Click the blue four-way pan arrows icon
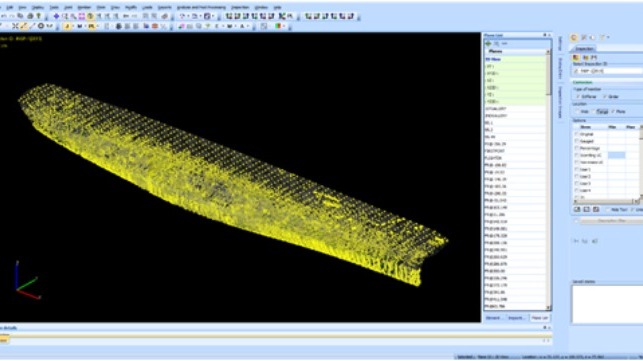The height and width of the screenshot is (361, 643). coord(56,16)
